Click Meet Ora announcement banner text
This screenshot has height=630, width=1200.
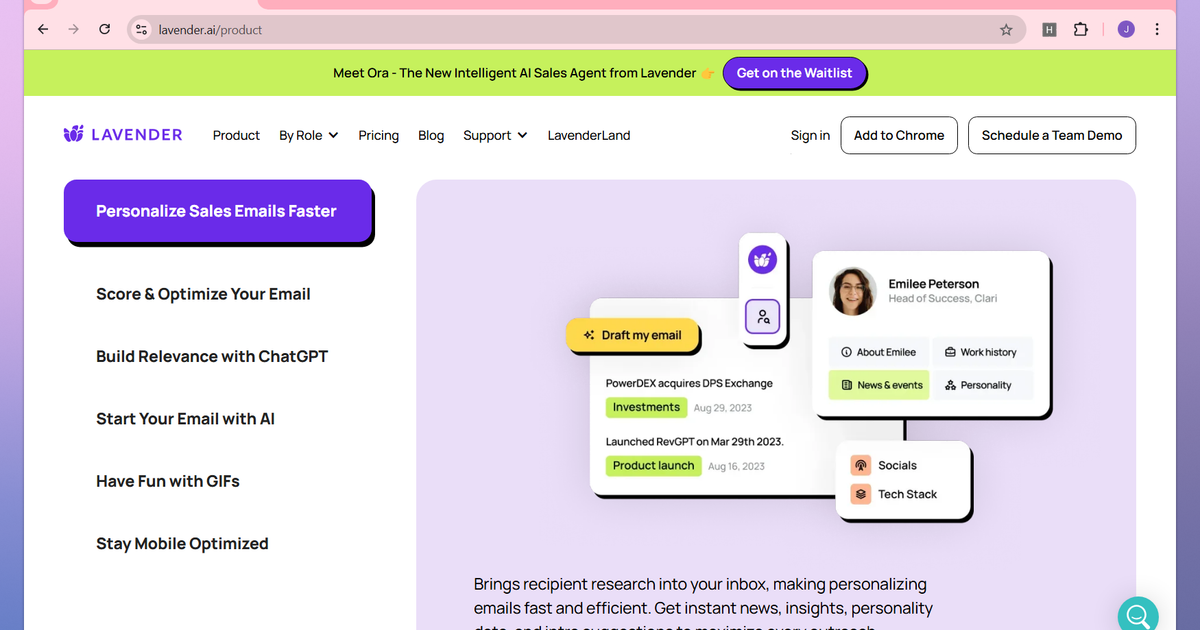coord(515,73)
